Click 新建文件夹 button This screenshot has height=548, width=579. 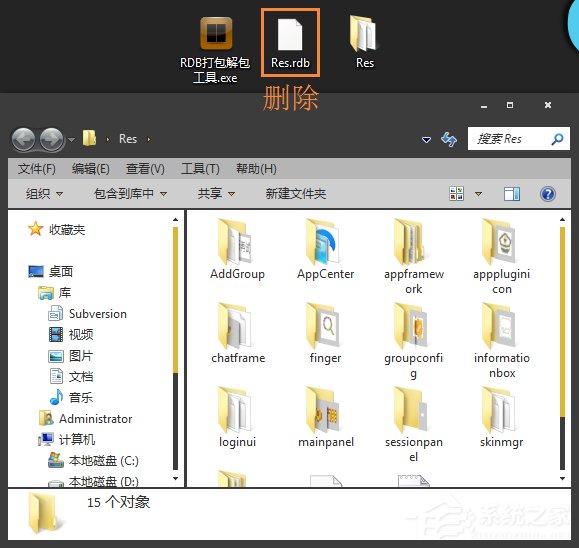click(x=296, y=193)
